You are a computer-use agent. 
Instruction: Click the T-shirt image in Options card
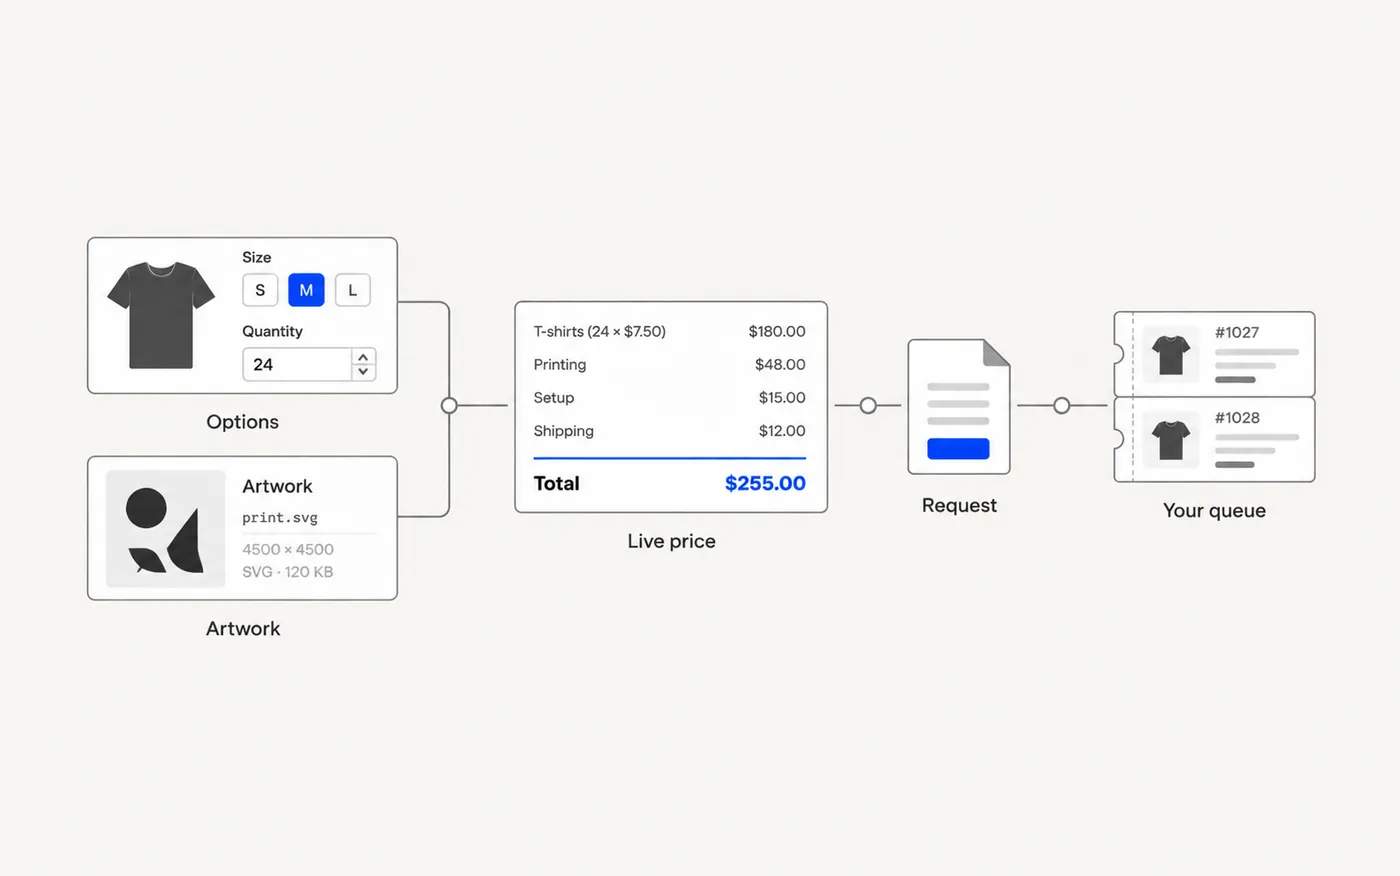[x=161, y=315]
